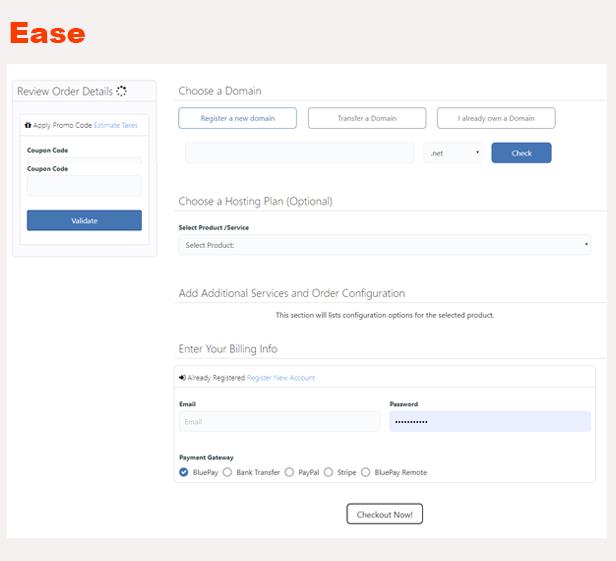
Task: Click the Validate coupon button
Action: point(84,220)
